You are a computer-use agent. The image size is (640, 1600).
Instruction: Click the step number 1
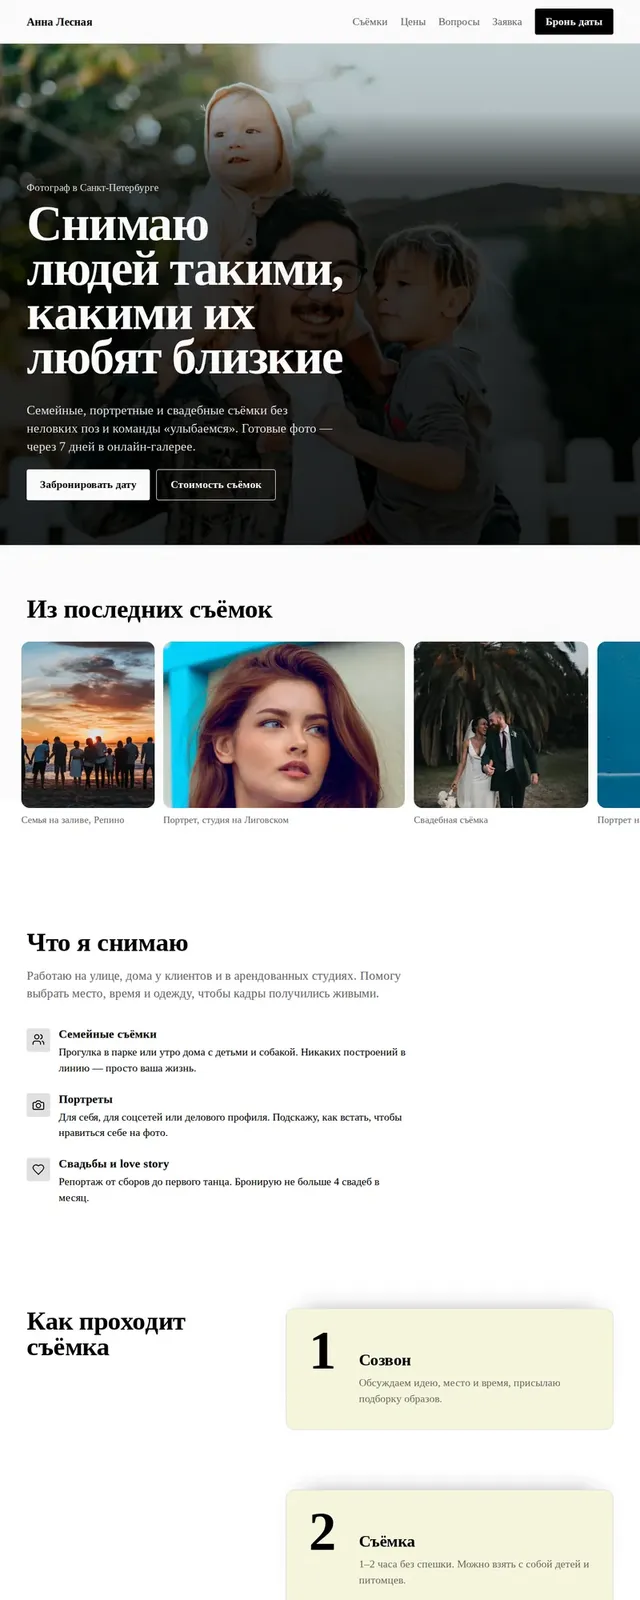322,1351
